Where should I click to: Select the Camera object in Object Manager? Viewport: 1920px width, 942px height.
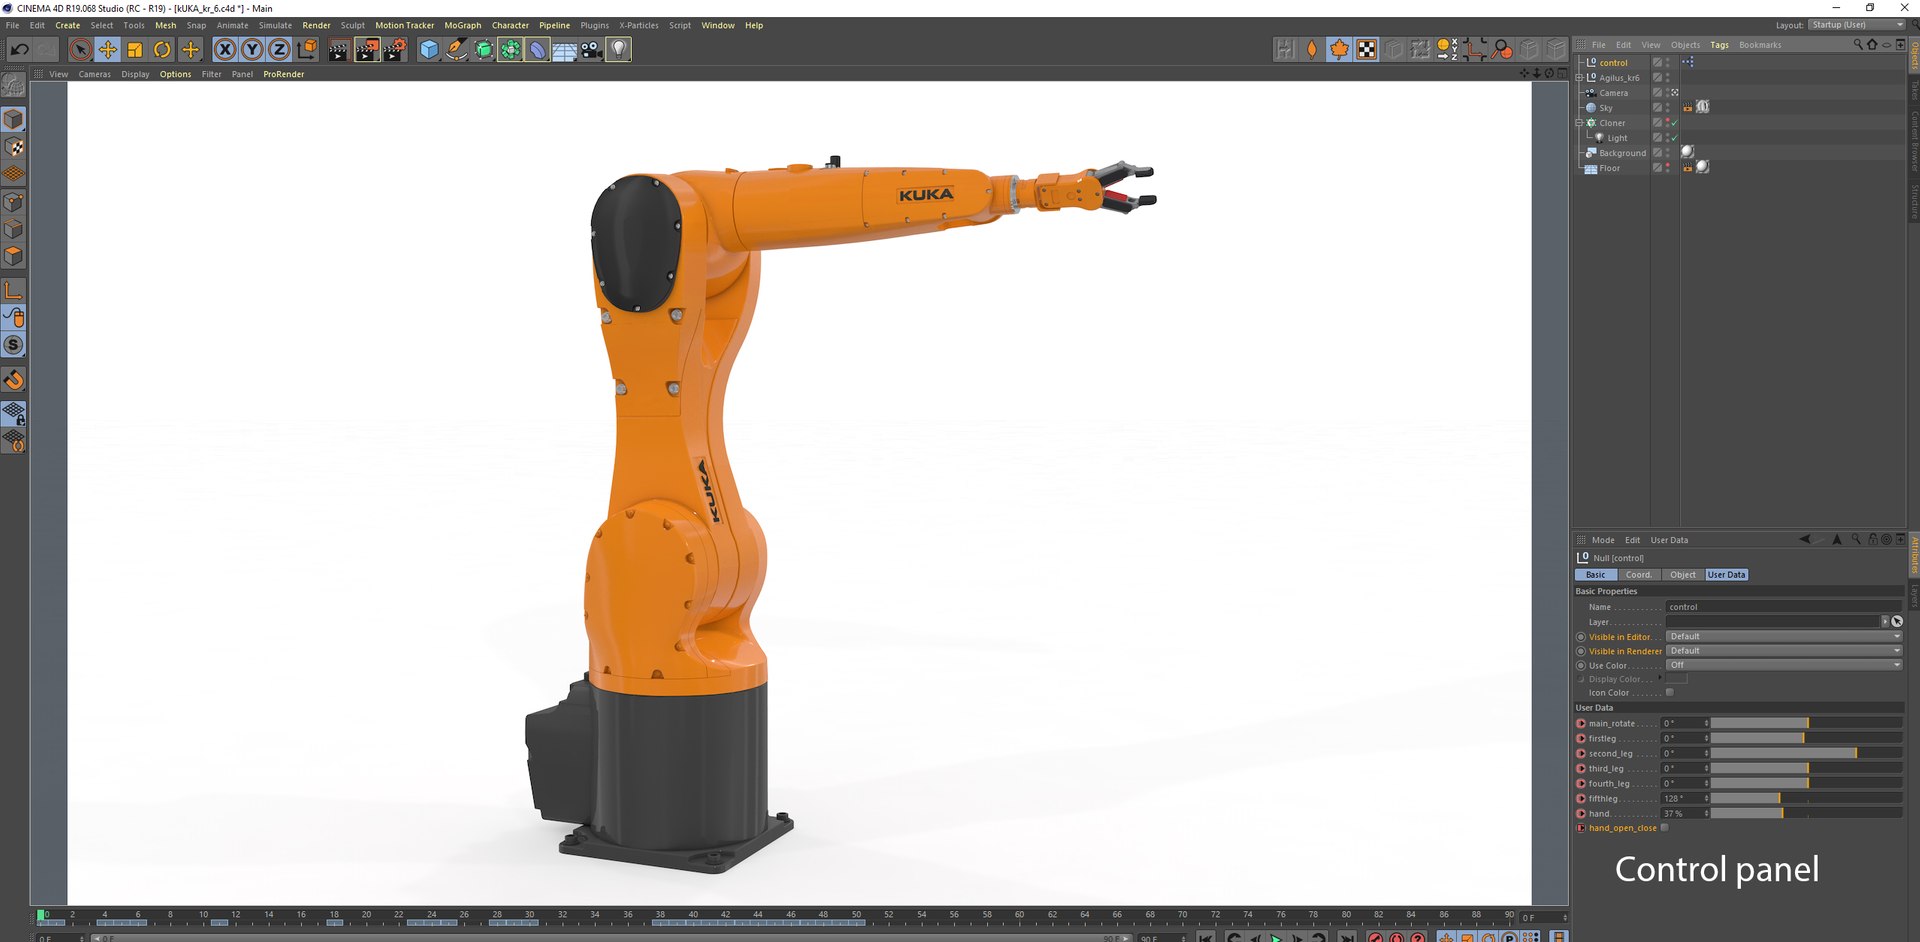(1613, 93)
